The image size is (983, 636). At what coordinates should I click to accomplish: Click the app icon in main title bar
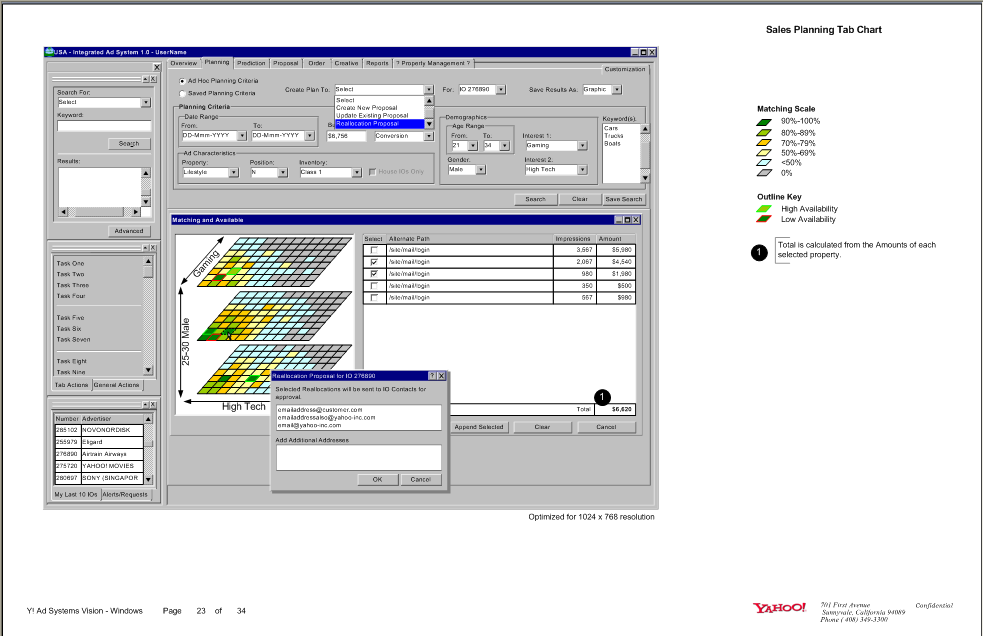point(50,52)
